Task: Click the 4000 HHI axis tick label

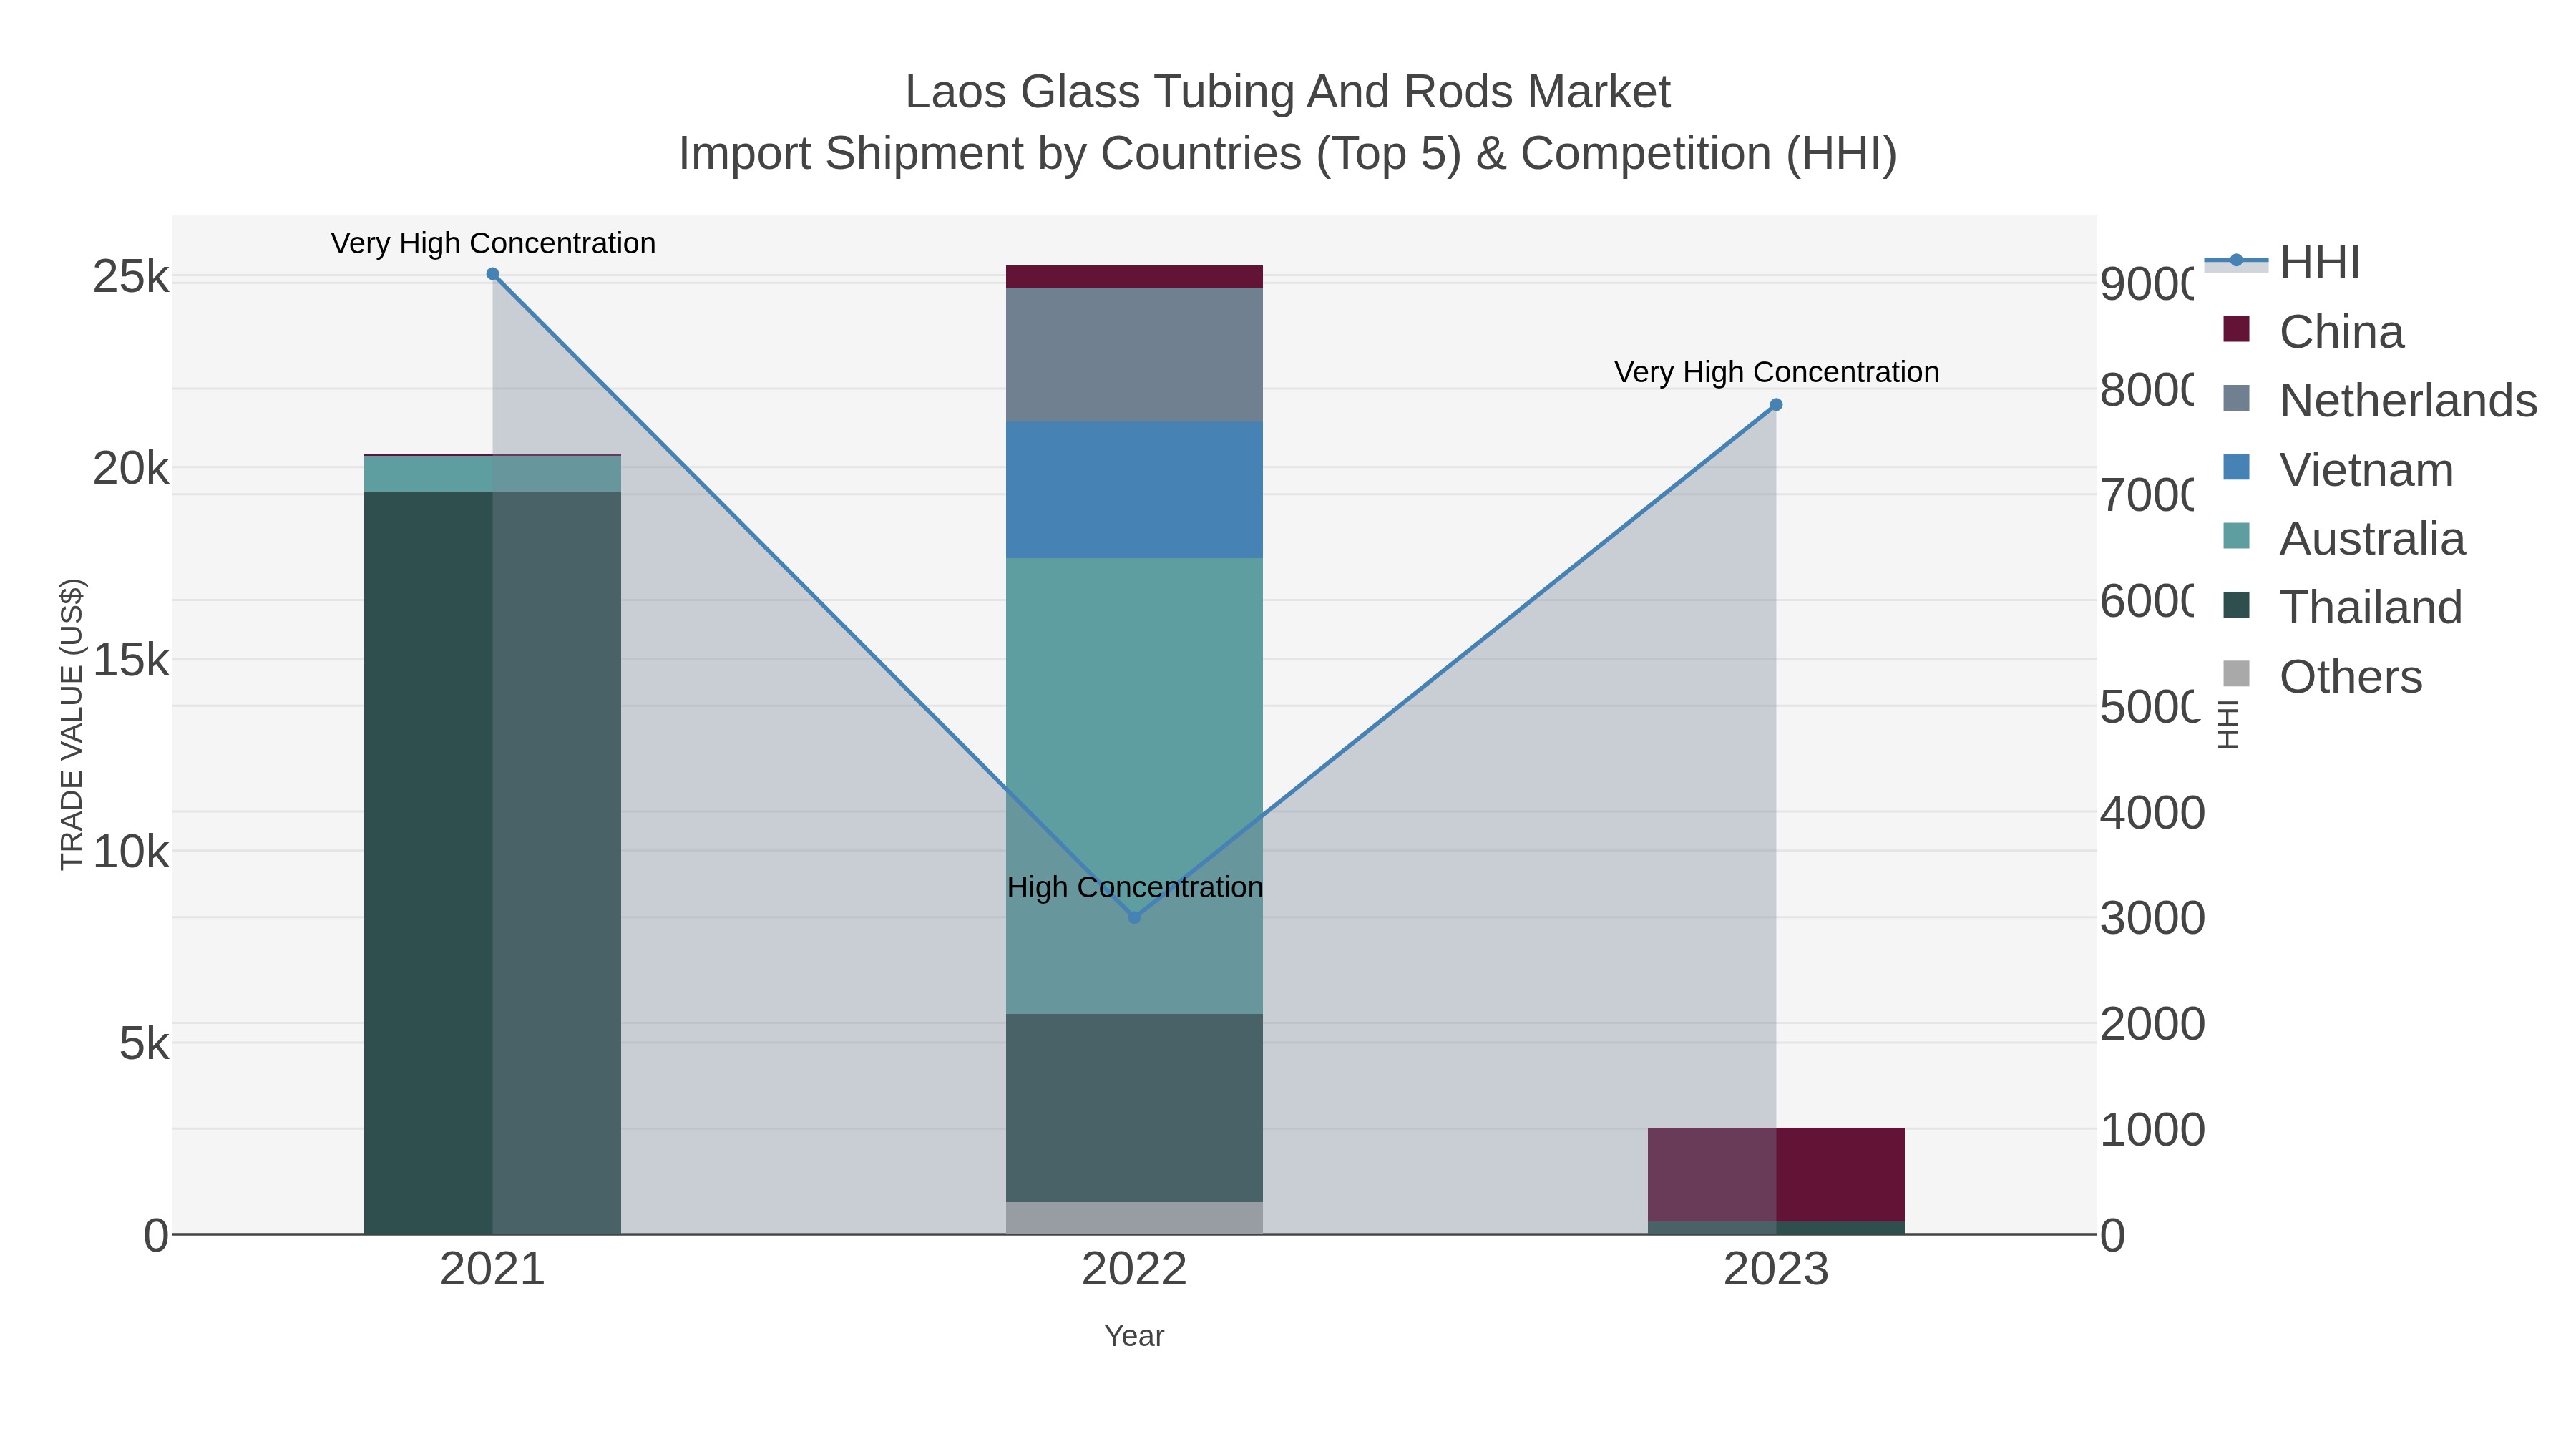Action: (2152, 812)
